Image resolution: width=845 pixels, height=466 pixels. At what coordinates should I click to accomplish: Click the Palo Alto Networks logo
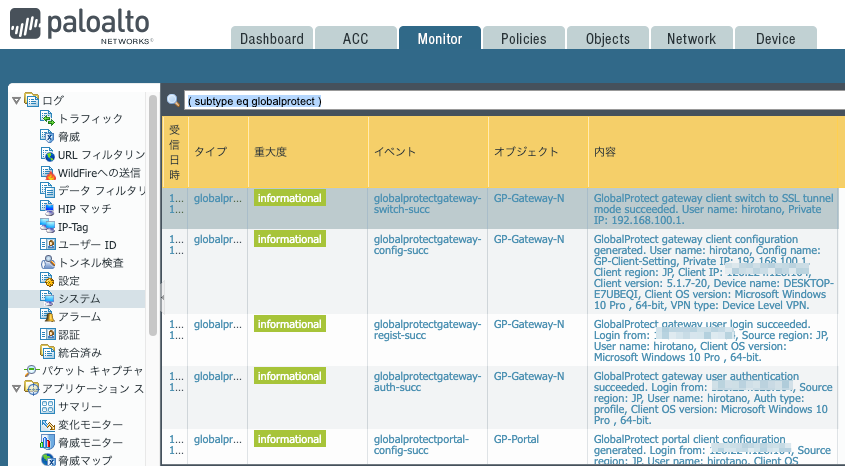80,26
